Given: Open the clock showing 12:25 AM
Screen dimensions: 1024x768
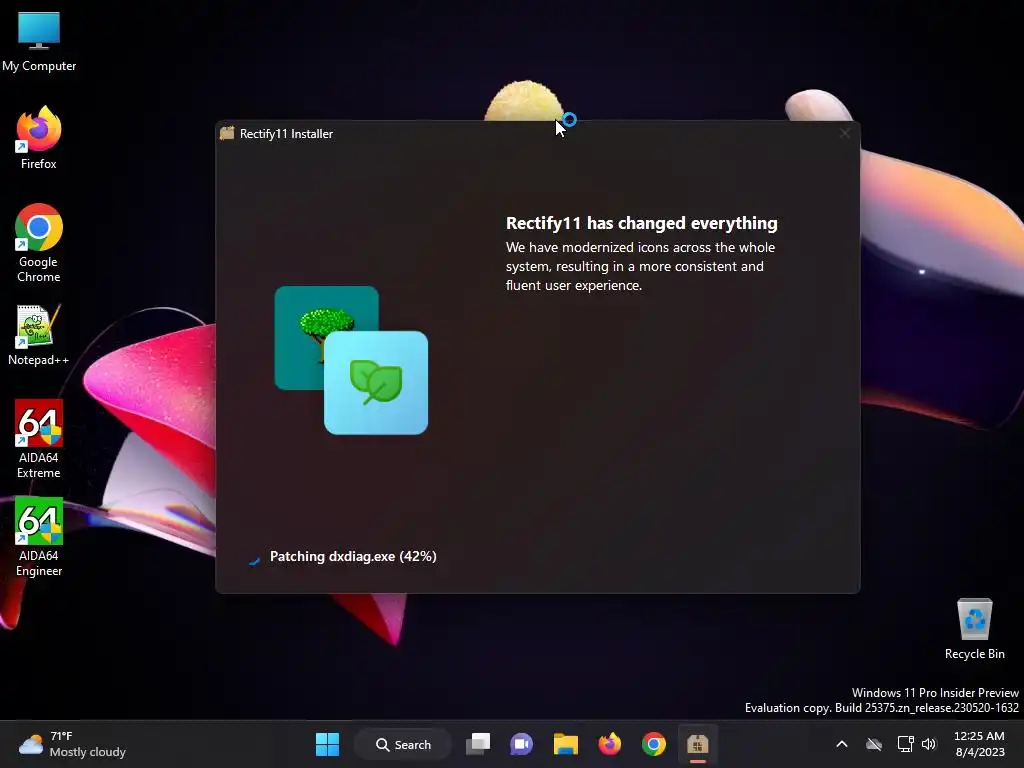Looking at the screenshot, I should 980,744.
